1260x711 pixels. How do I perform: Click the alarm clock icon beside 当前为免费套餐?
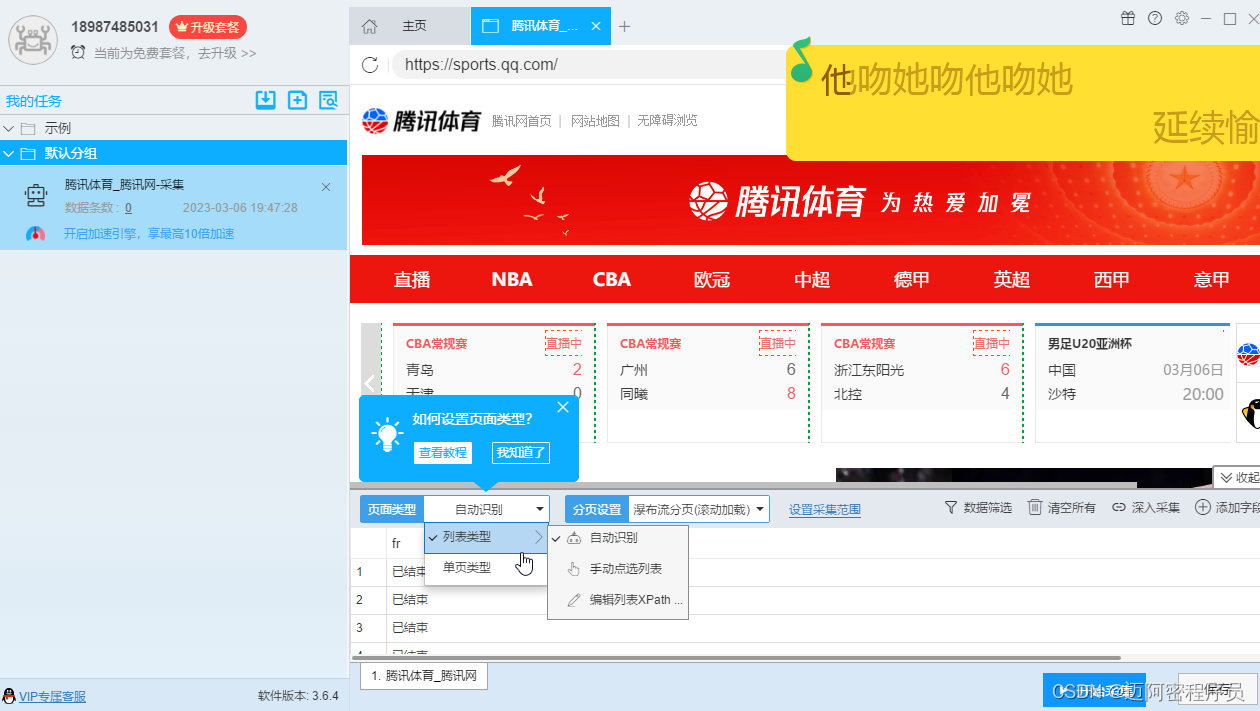(x=78, y=52)
